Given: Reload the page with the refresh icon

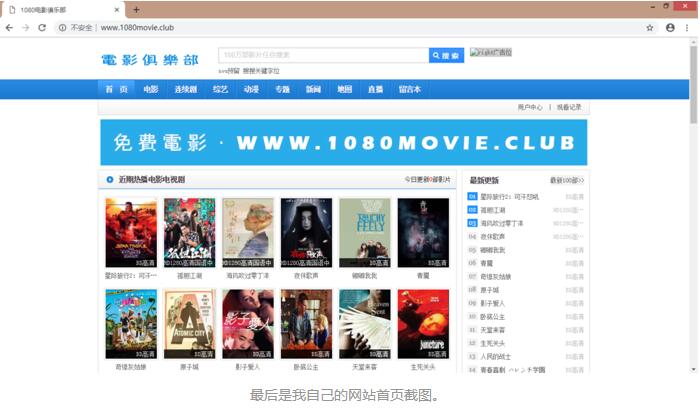Looking at the screenshot, I should 42,28.
